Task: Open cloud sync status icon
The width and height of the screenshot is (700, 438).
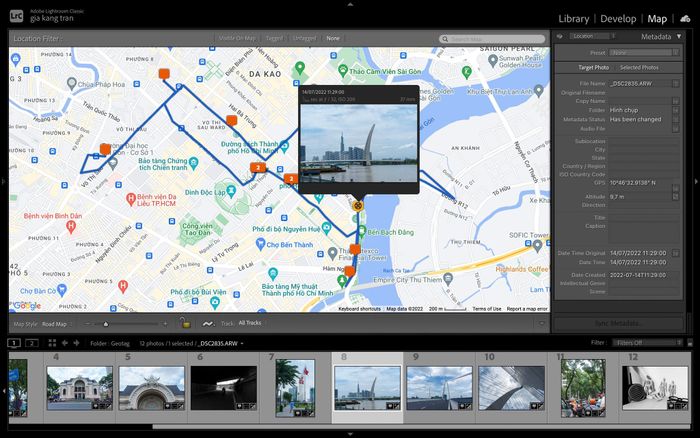Action: [685, 19]
